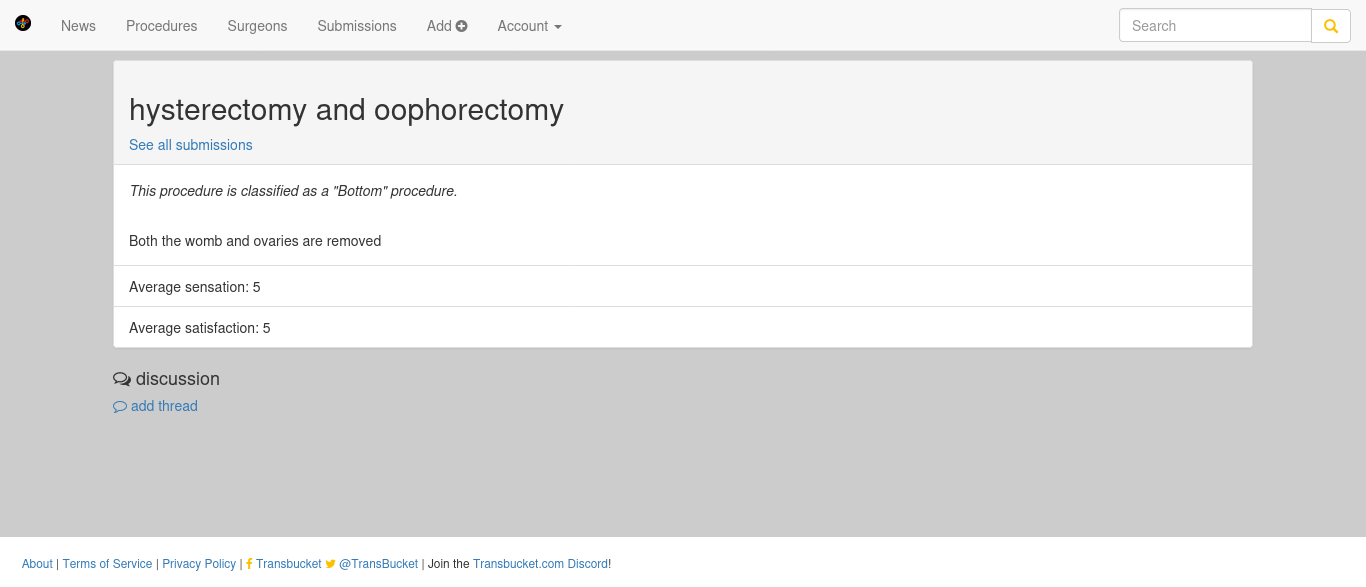This screenshot has width=1366, height=587.
Task: Click the Facebook icon in footer
Action: [249, 564]
